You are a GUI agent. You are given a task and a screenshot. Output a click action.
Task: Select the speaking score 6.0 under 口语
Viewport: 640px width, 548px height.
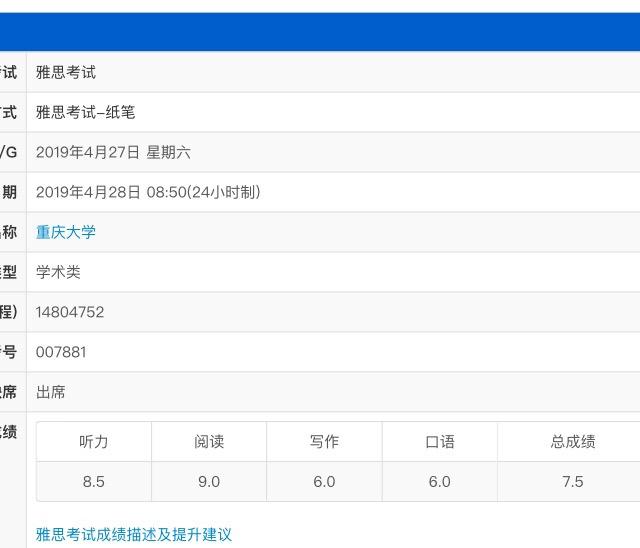coord(440,481)
